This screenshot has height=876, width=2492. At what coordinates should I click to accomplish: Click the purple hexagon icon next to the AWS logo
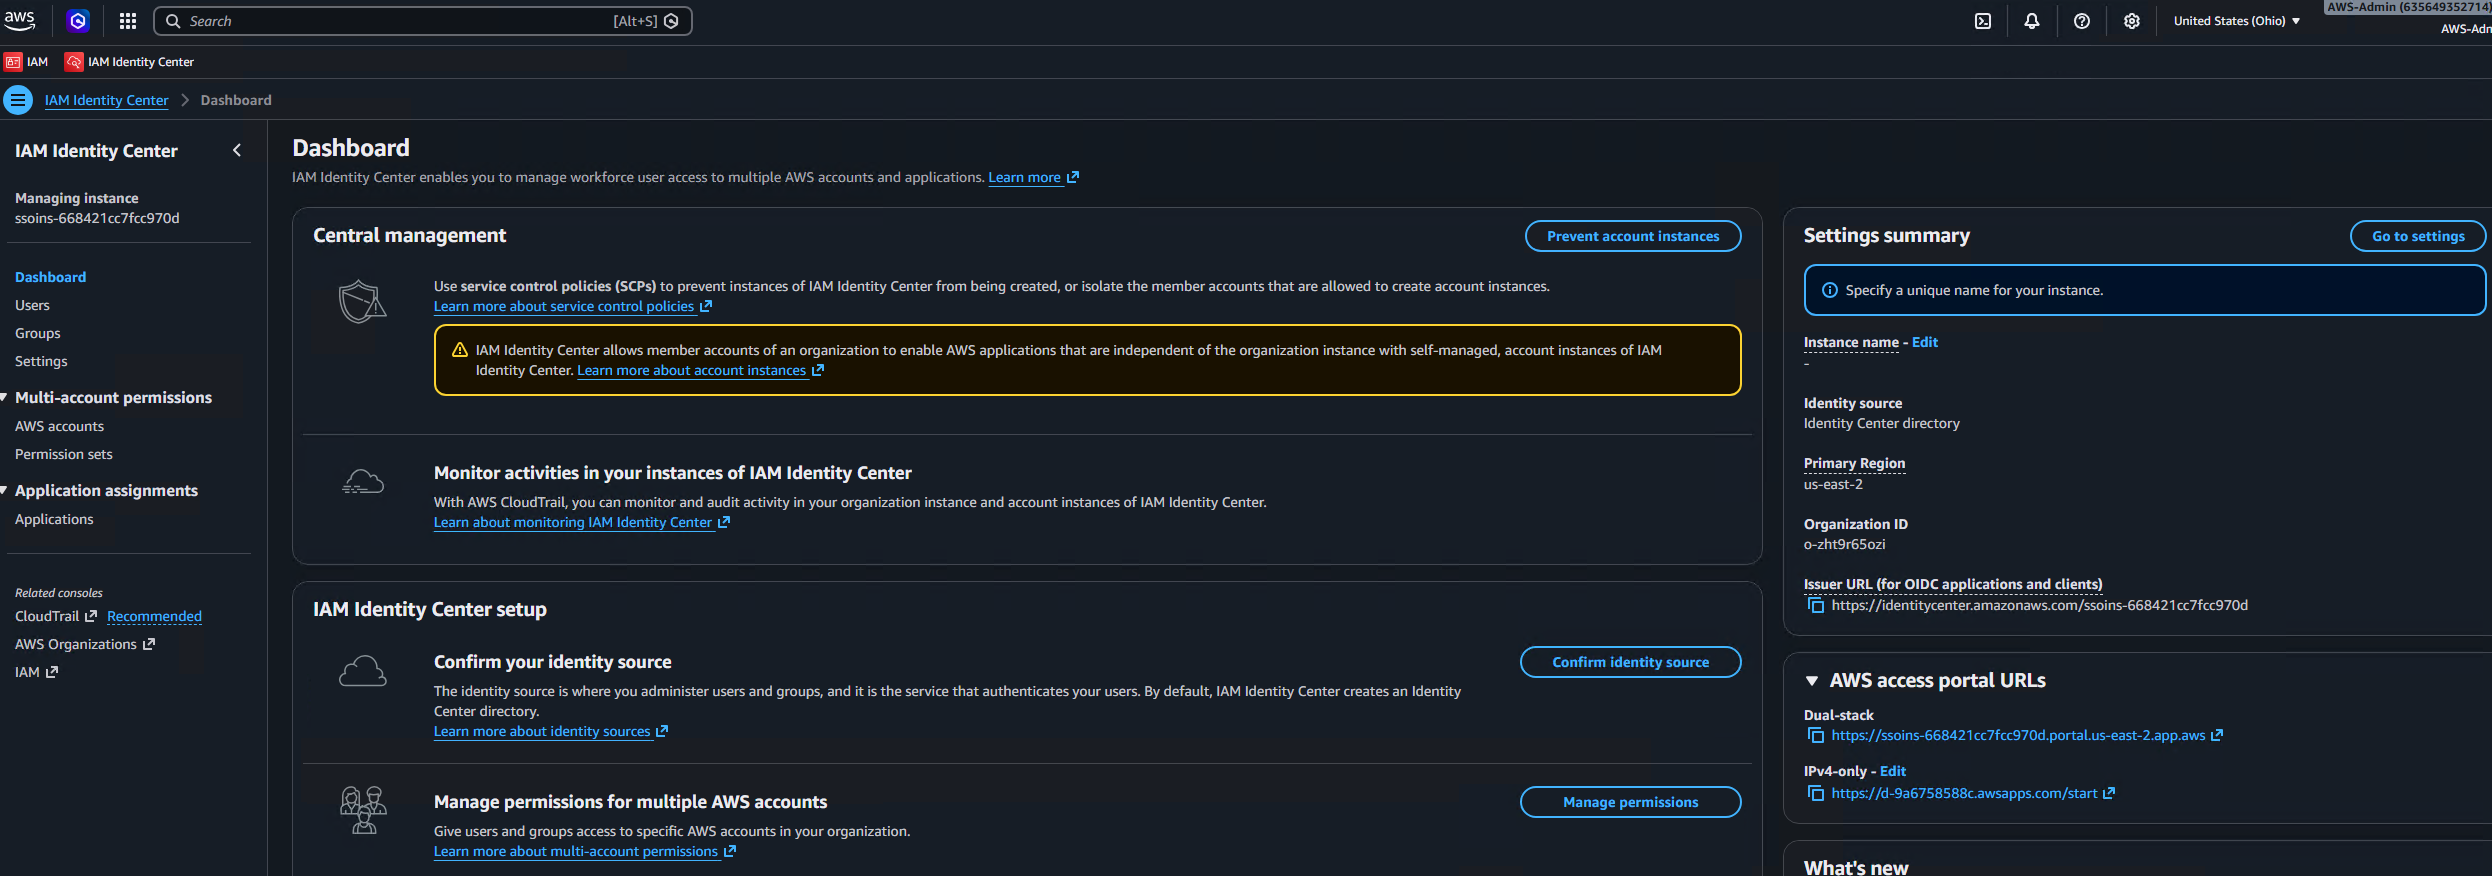78,21
